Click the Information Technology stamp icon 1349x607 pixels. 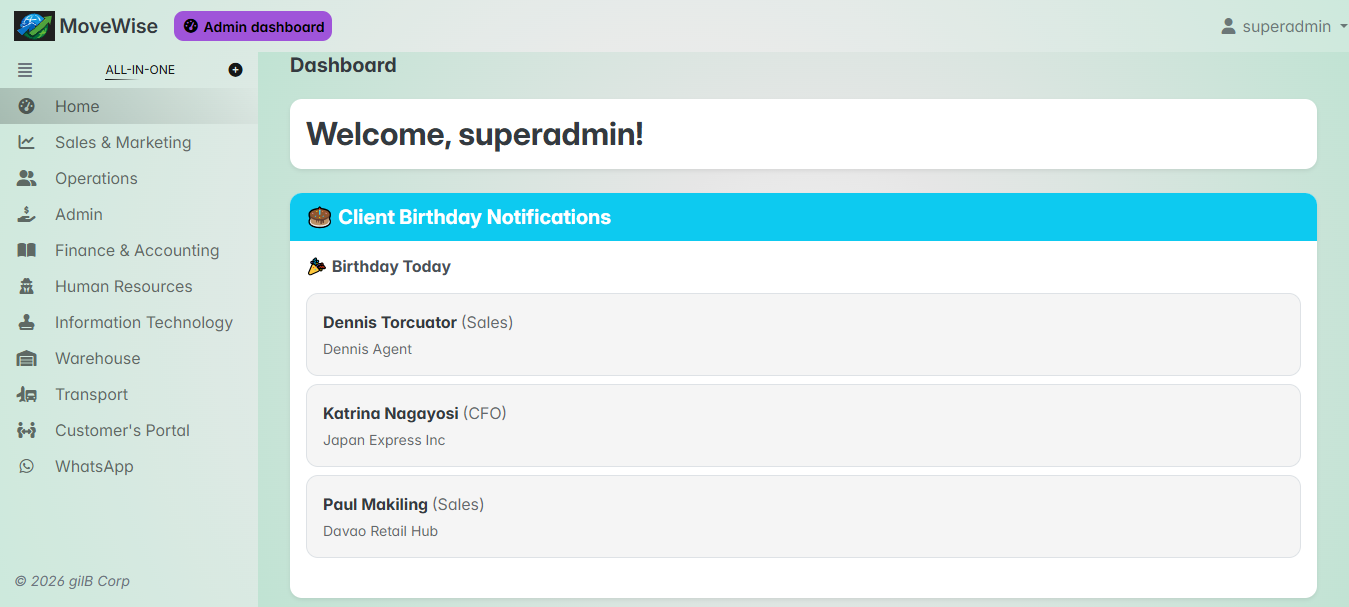(27, 322)
